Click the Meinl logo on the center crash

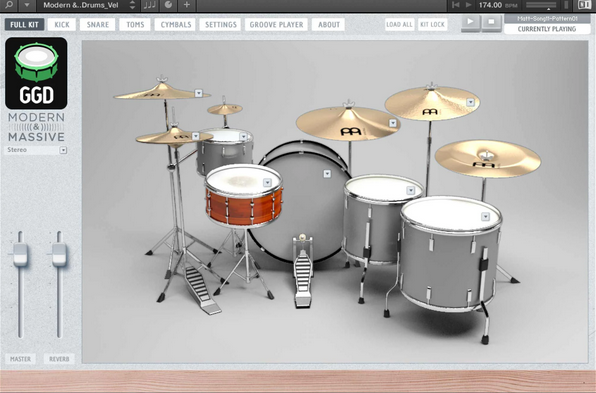tap(350, 132)
